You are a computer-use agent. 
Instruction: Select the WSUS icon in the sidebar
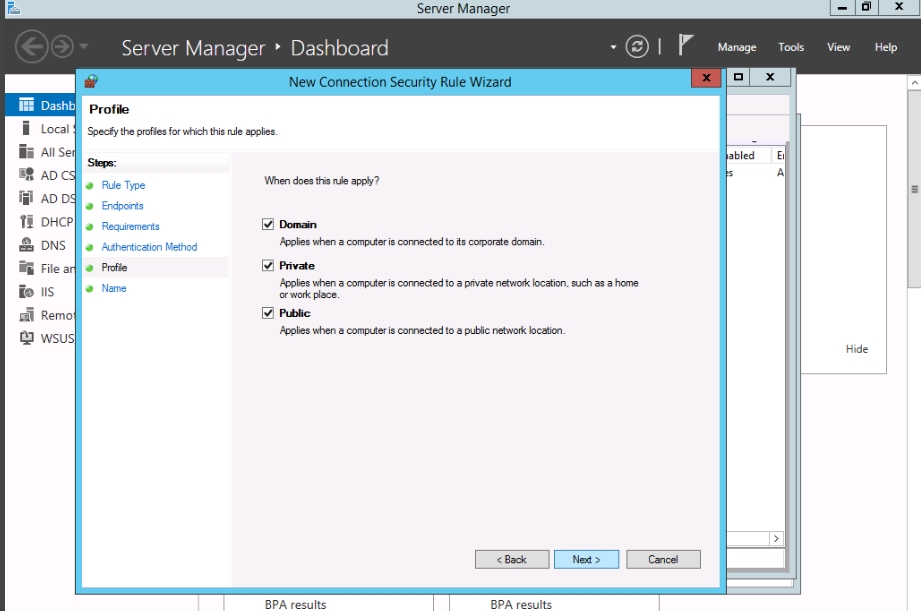[x=26, y=338]
